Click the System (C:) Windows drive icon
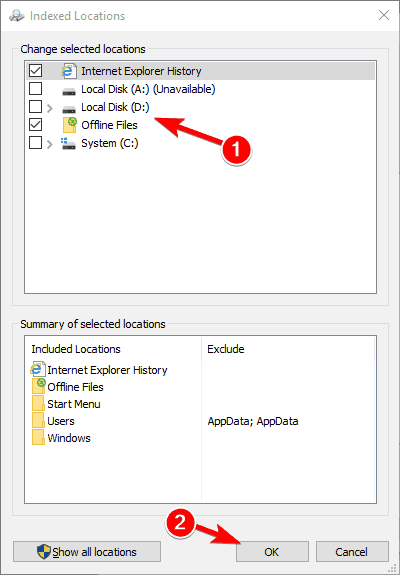The width and height of the screenshot is (400, 575). tap(69, 143)
